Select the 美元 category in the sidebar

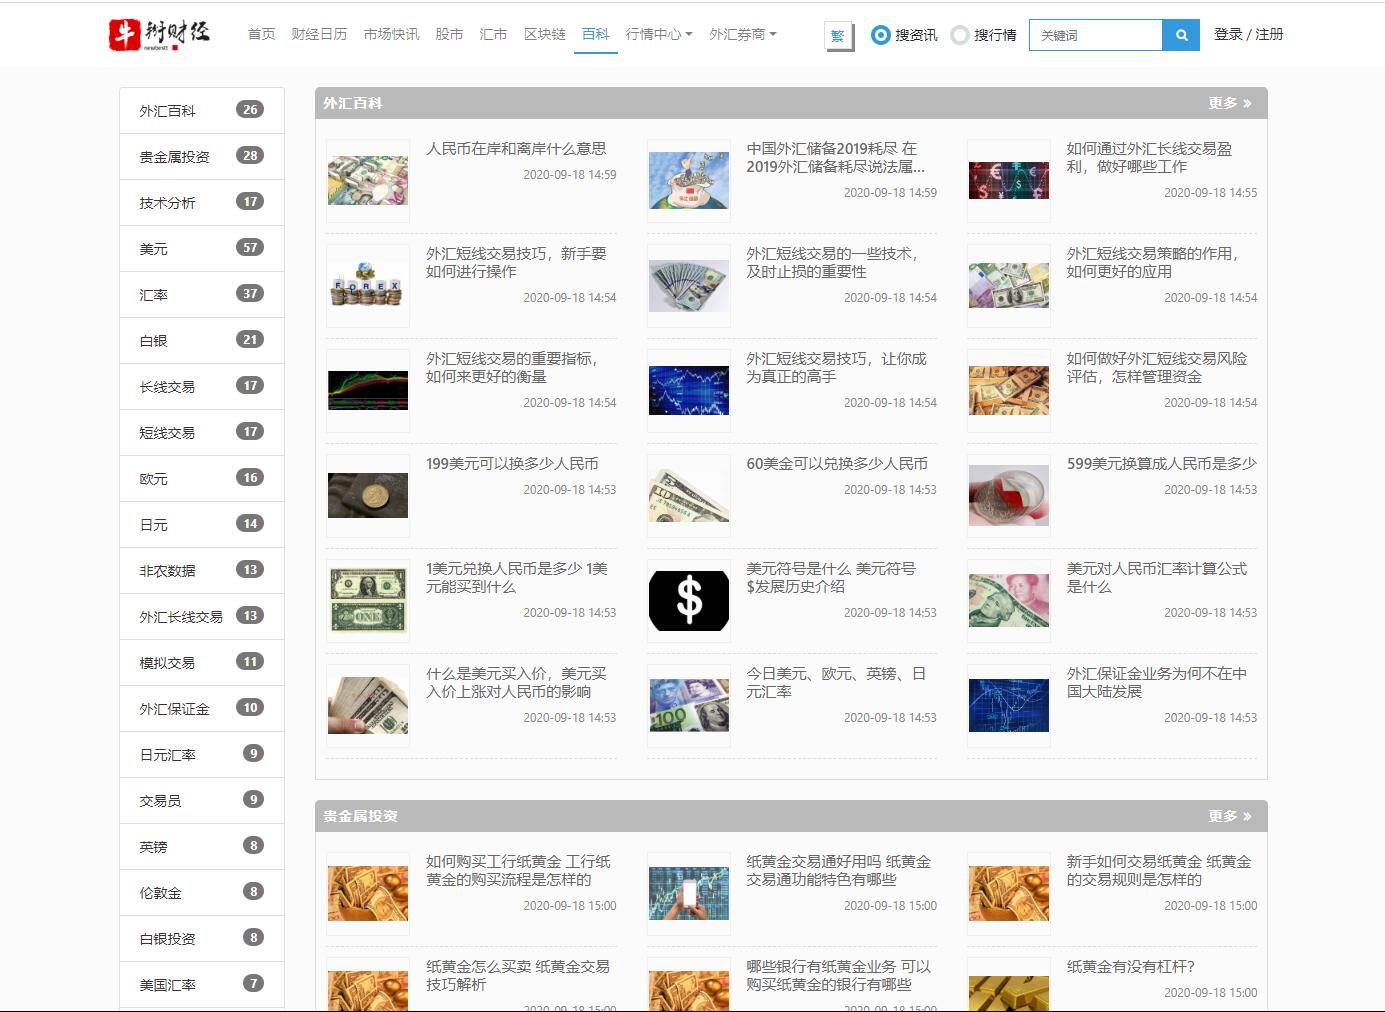click(155, 248)
